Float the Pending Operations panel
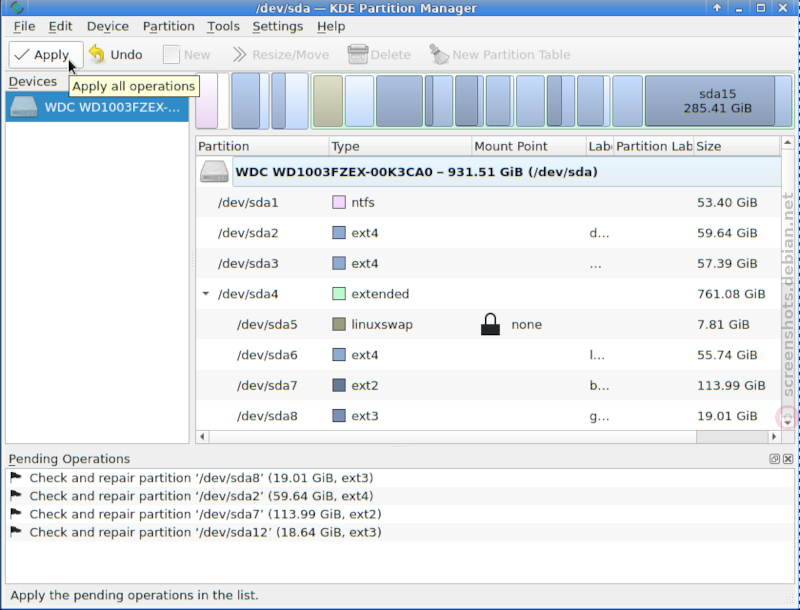The height and width of the screenshot is (610, 800). (x=774, y=459)
